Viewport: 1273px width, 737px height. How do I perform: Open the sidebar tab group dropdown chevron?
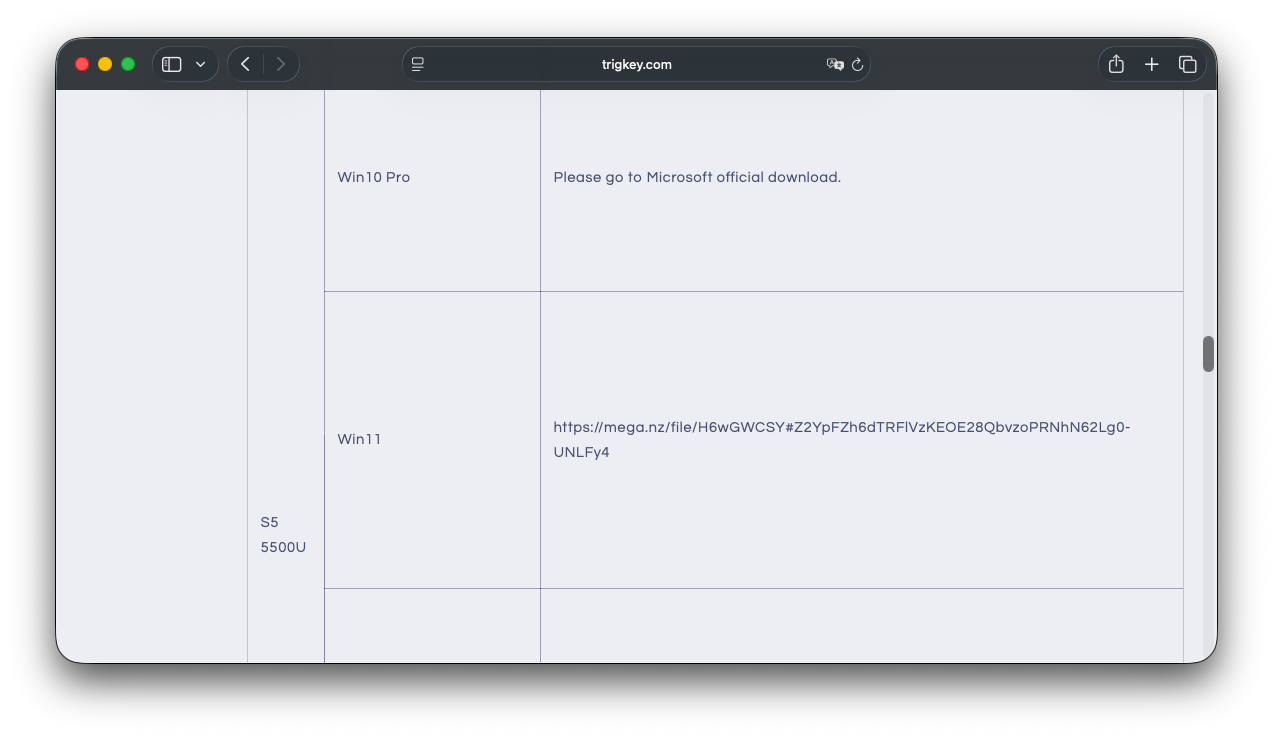[x=200, y=64]
